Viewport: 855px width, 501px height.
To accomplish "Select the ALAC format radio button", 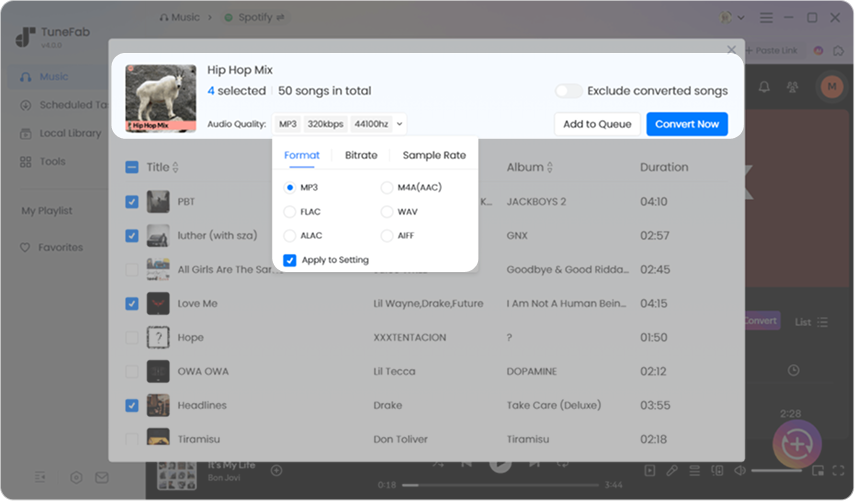I will tap(290, 236).
